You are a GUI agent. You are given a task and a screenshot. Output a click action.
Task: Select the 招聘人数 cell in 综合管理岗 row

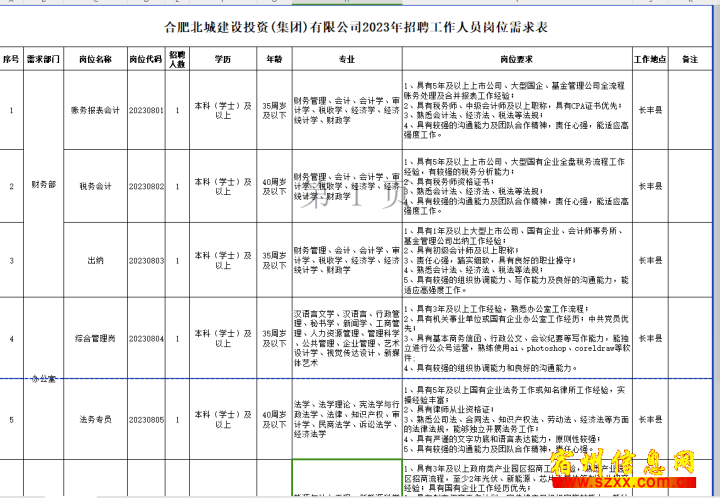pyautogui.click(x=177, y=338)
